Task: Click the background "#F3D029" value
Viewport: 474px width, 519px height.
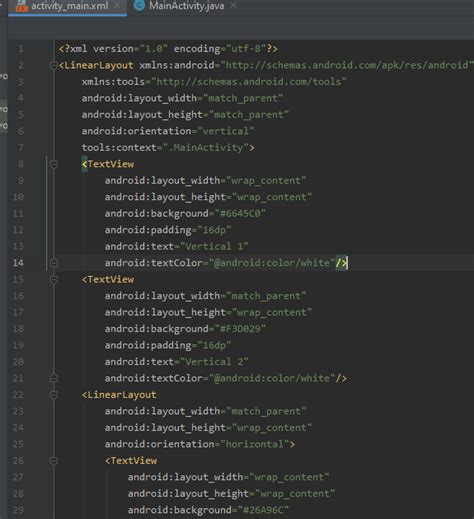Action: (240, 329)
